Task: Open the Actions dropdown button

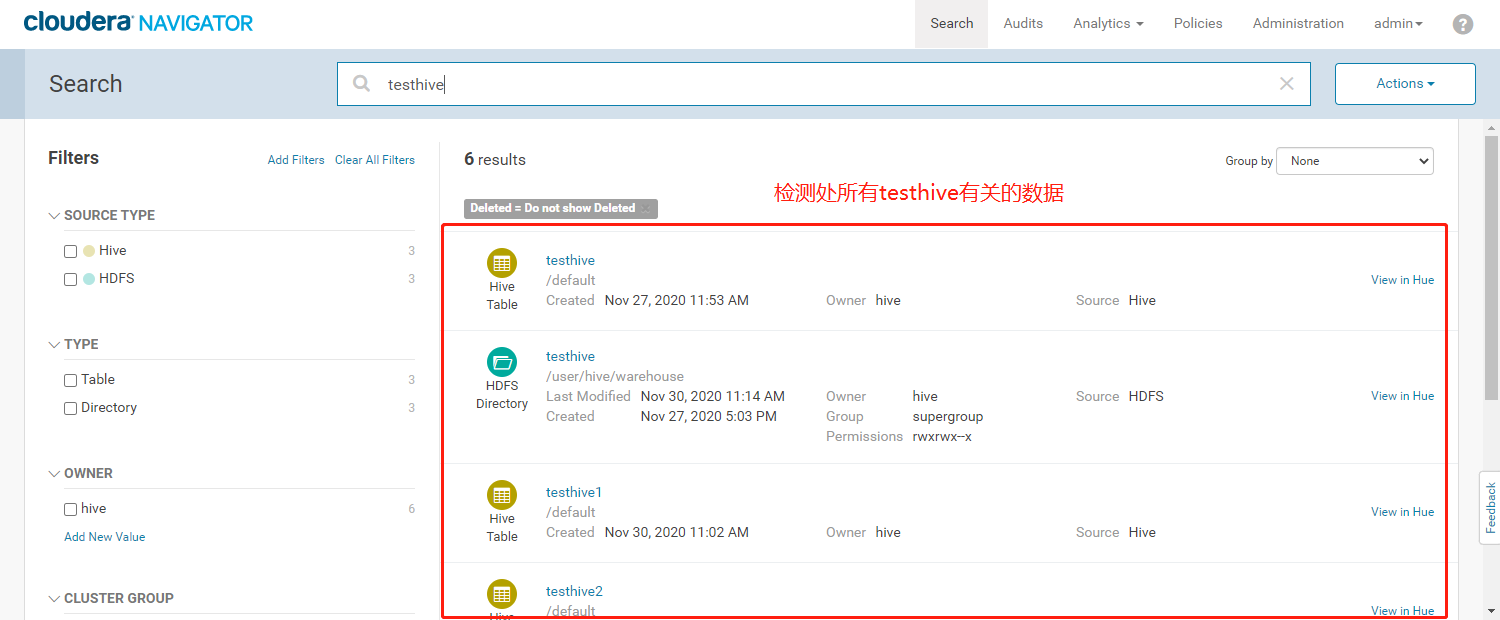Action: [x=1405, y=84]
